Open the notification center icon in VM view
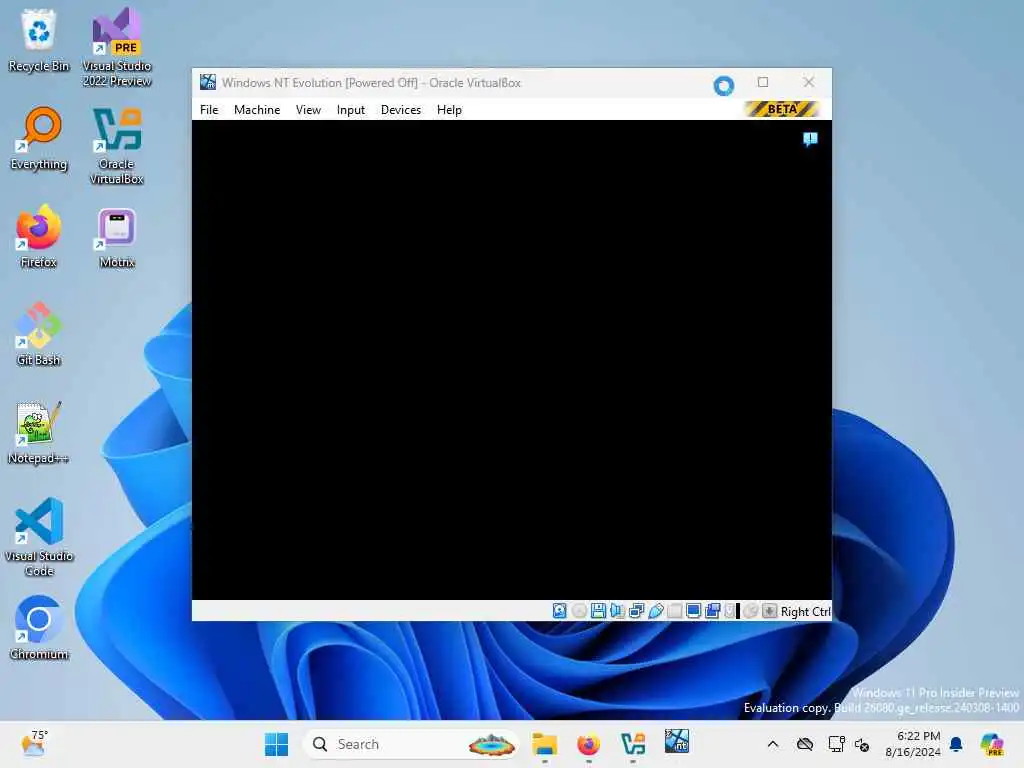Screen dimensions: 1024x768 (810, 139)
